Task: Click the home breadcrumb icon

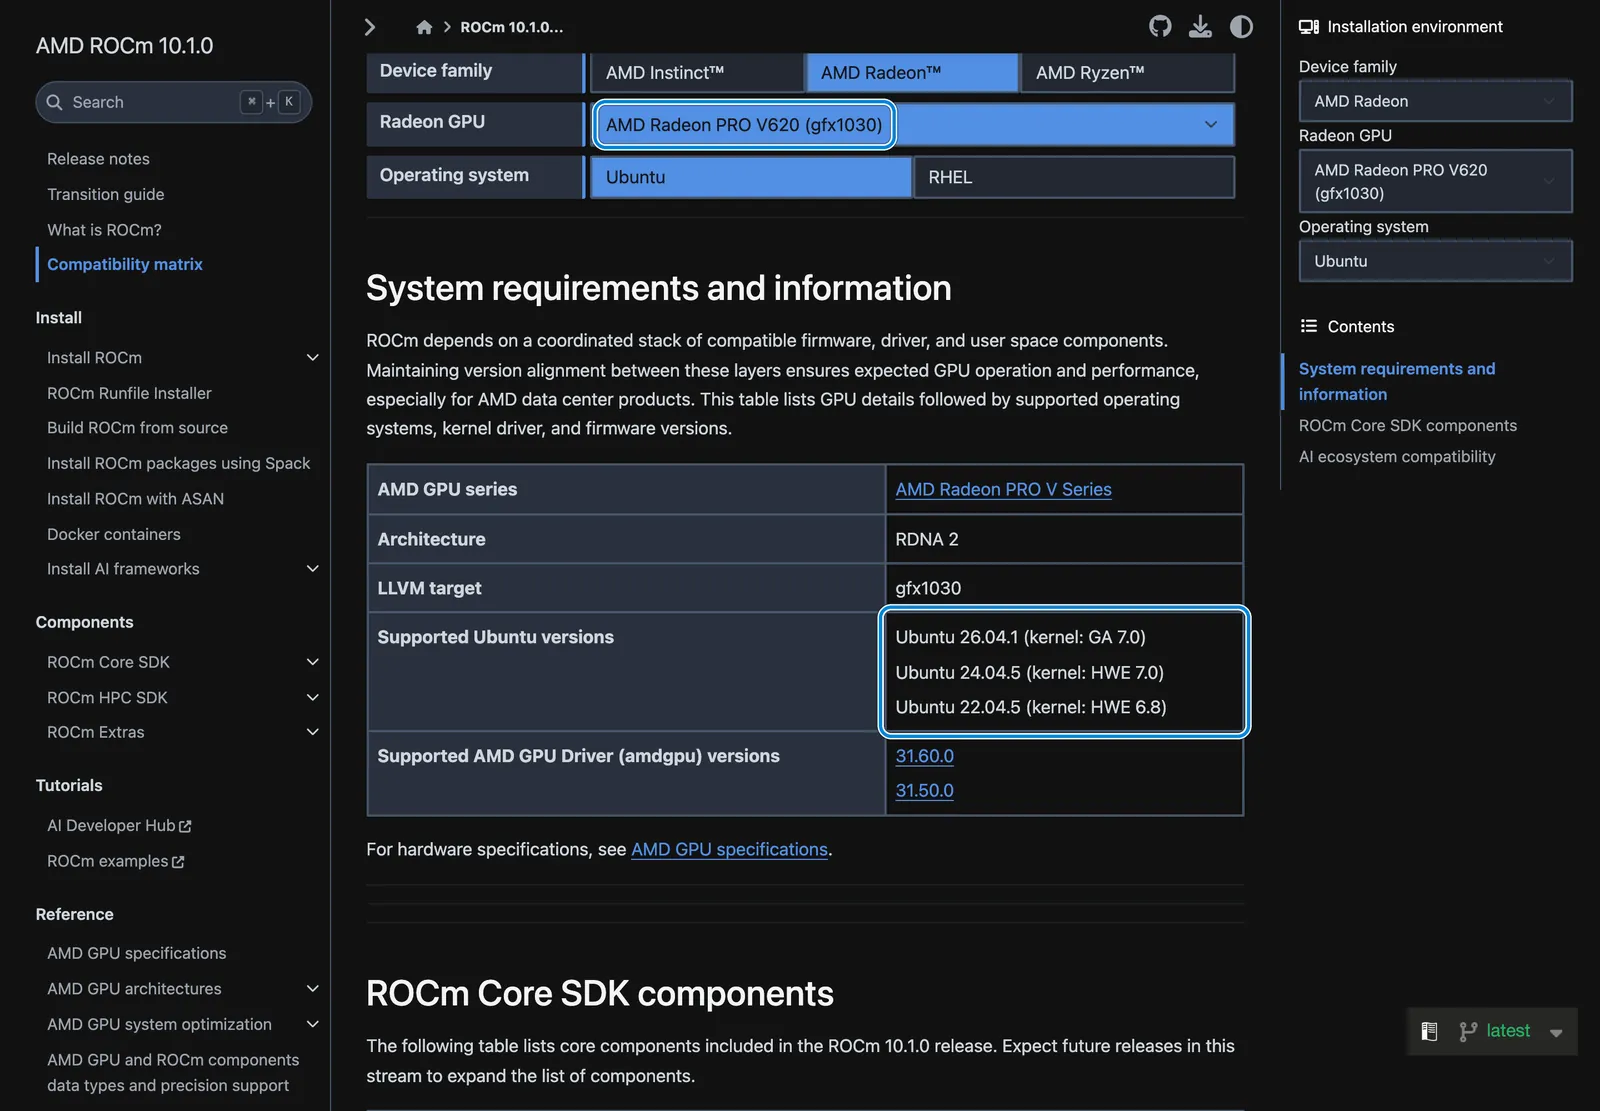Action: (x=424, y=27)
